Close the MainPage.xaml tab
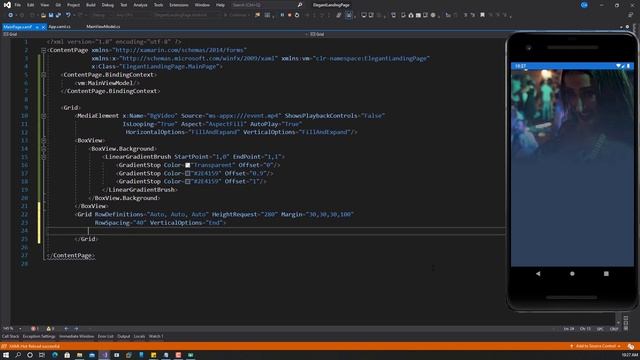 point(43,27)
